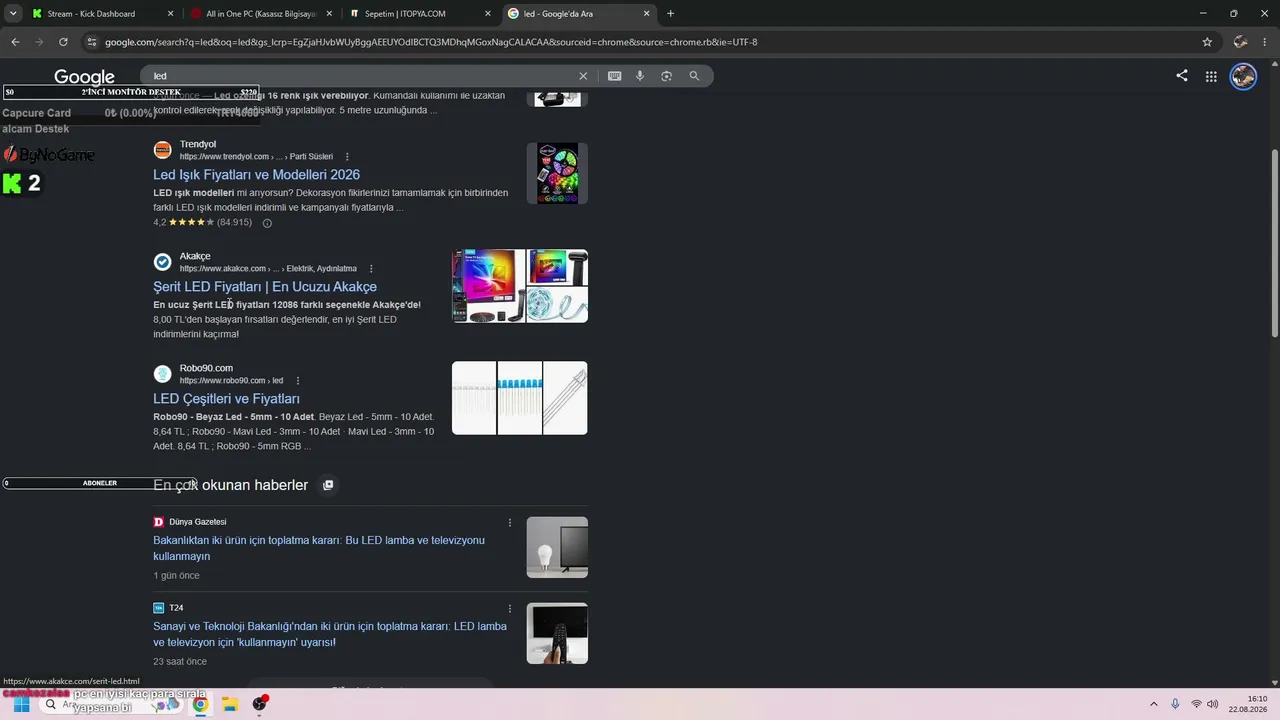The width and height of the screenshot is (1280, 720).
Task: Close the All in One PC tab
Action: (329, 14)
